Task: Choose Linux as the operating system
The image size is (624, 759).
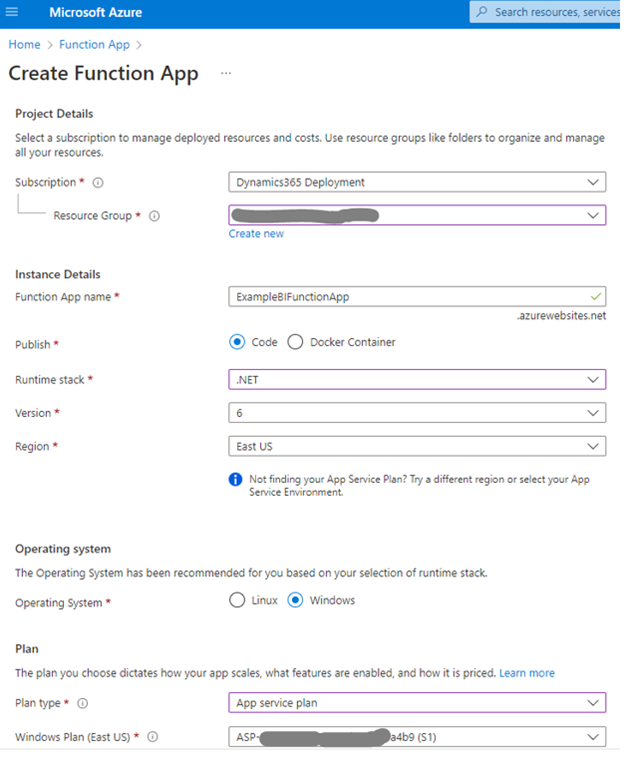Action: pyautogui.click(x=237, y=601)
